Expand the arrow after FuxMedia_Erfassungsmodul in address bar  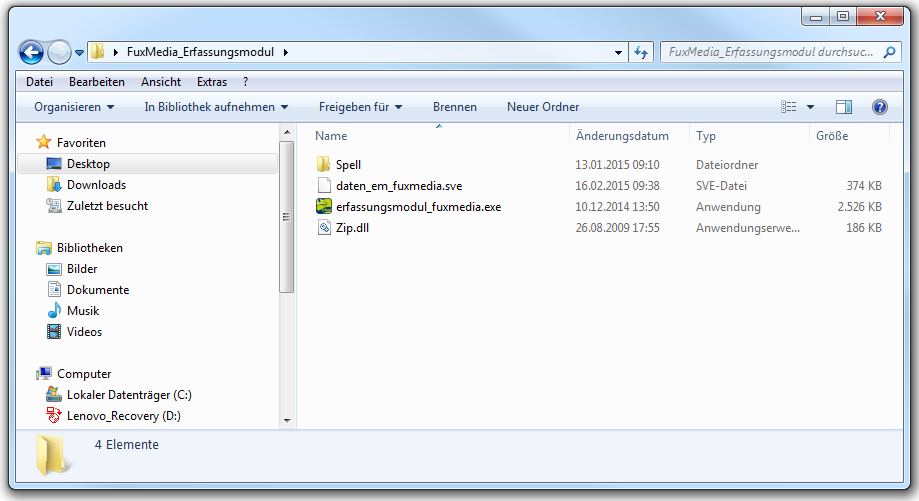[x=285, y=52]
